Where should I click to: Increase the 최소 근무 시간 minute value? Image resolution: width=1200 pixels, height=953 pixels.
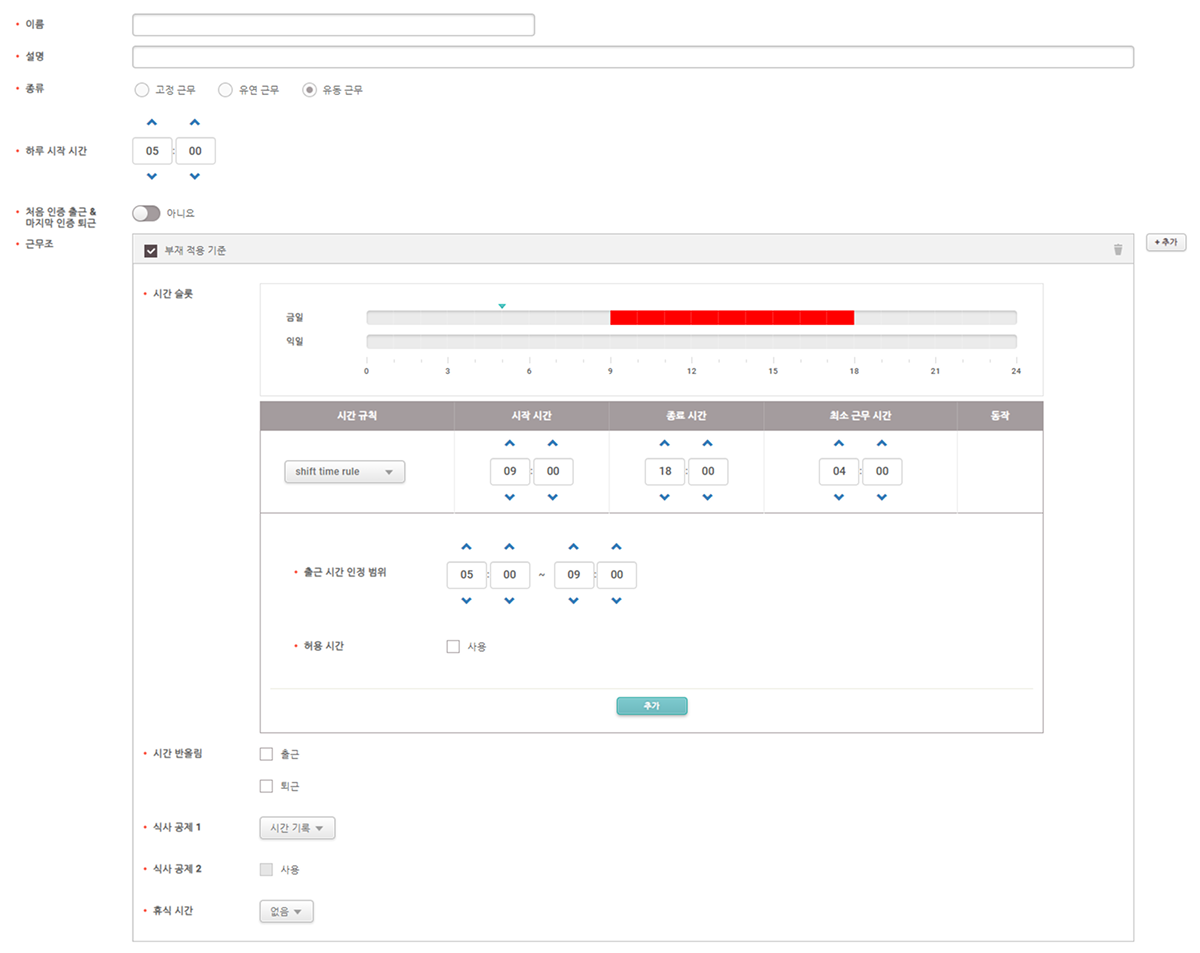tap(882, 444)
